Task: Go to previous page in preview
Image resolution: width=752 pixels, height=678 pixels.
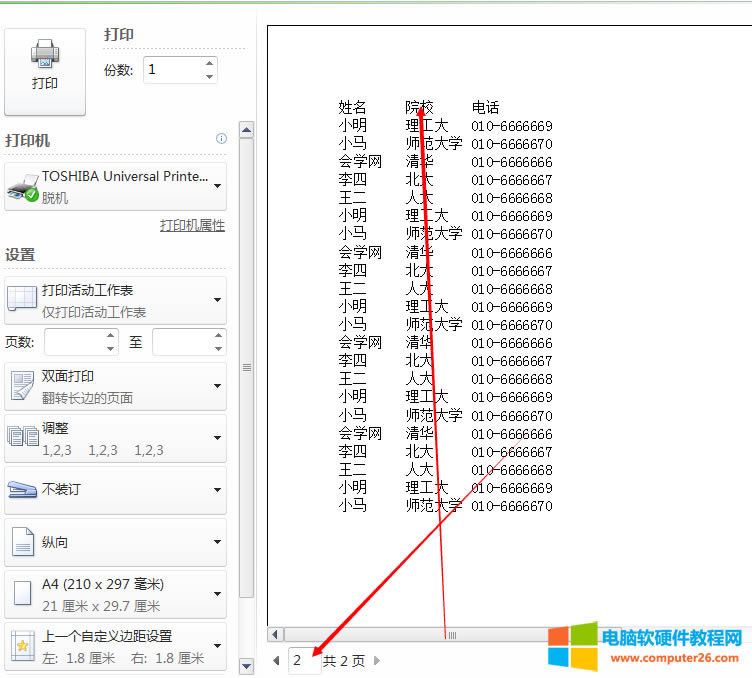Action: pos(276,661)
